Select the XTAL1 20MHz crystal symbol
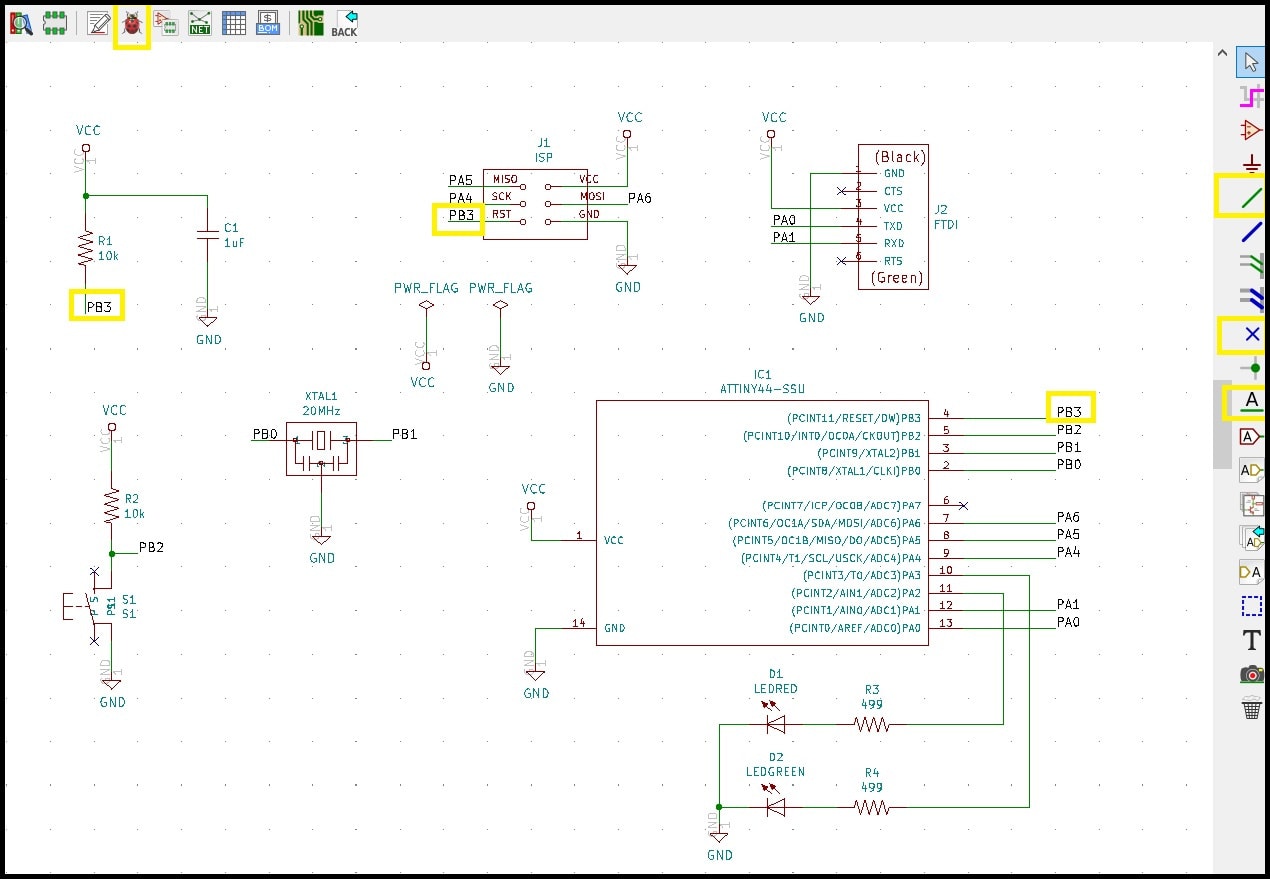This screenshot has width=1270, height=879. pos(321,448)
